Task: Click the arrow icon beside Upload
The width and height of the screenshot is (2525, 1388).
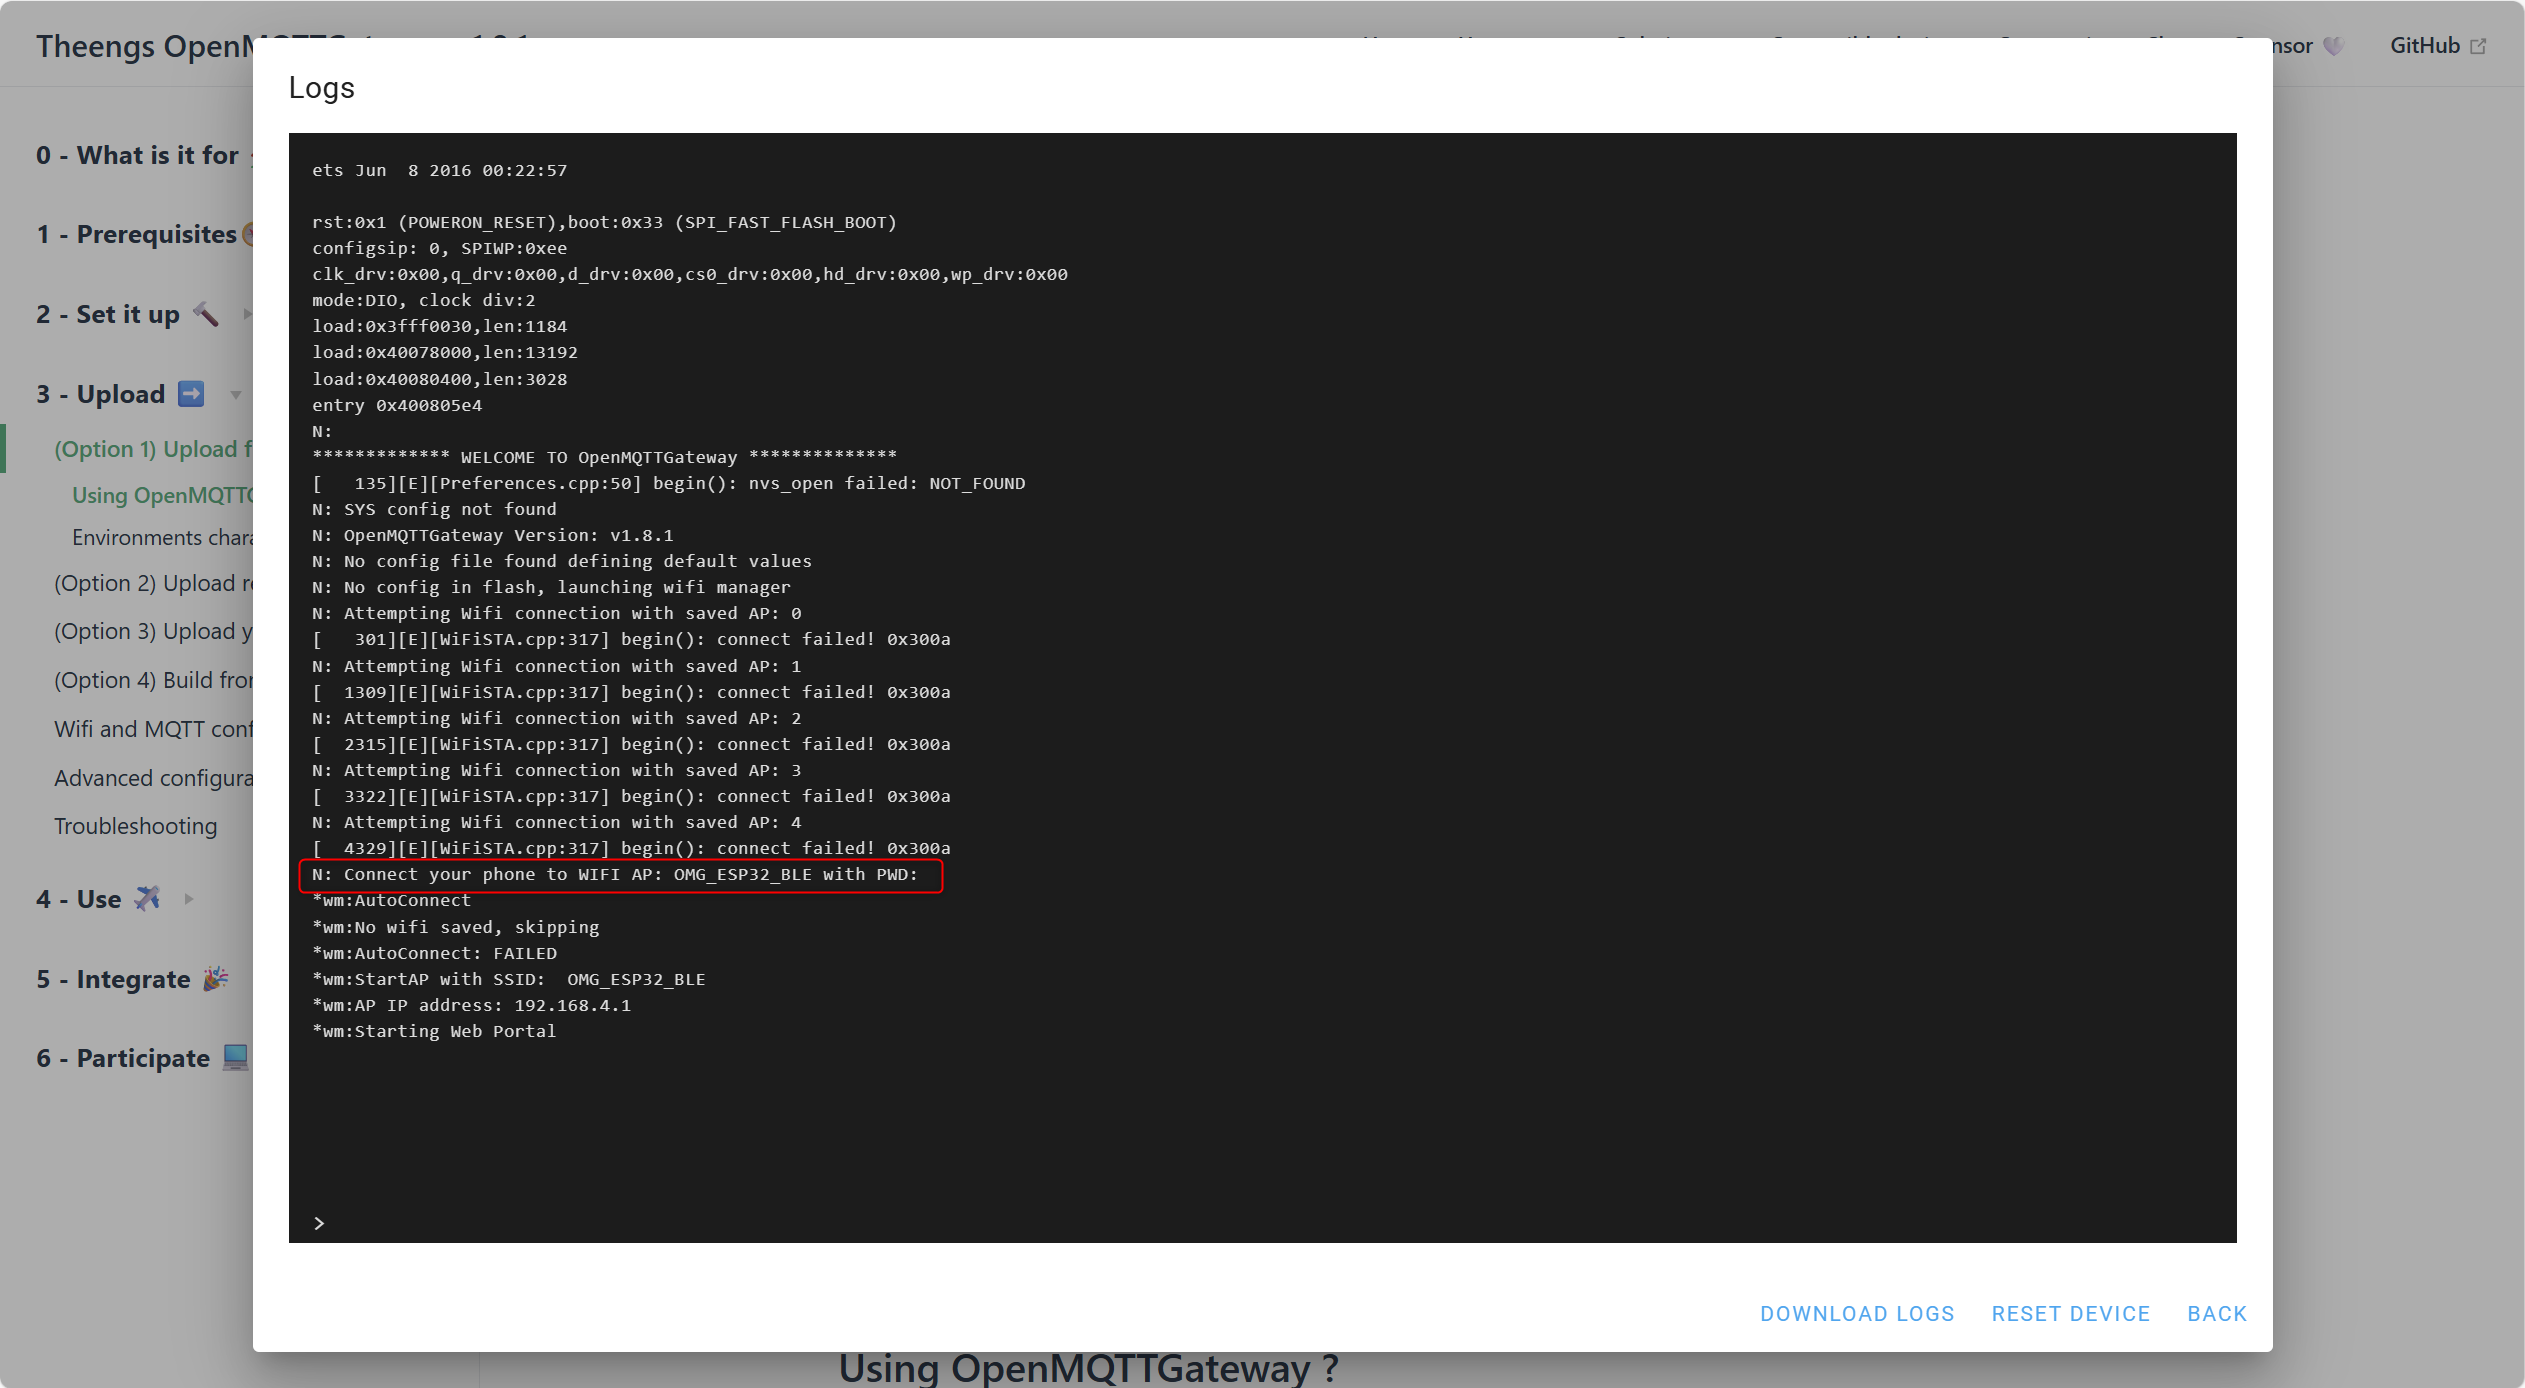Action: click(191, 394)
